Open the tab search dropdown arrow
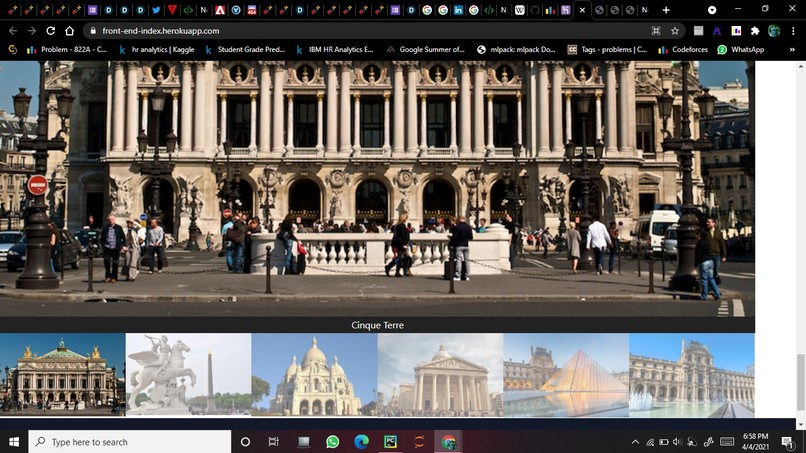The width and height of the screenshot is (806, 453). pyautogui.click(x=712, y=10)
